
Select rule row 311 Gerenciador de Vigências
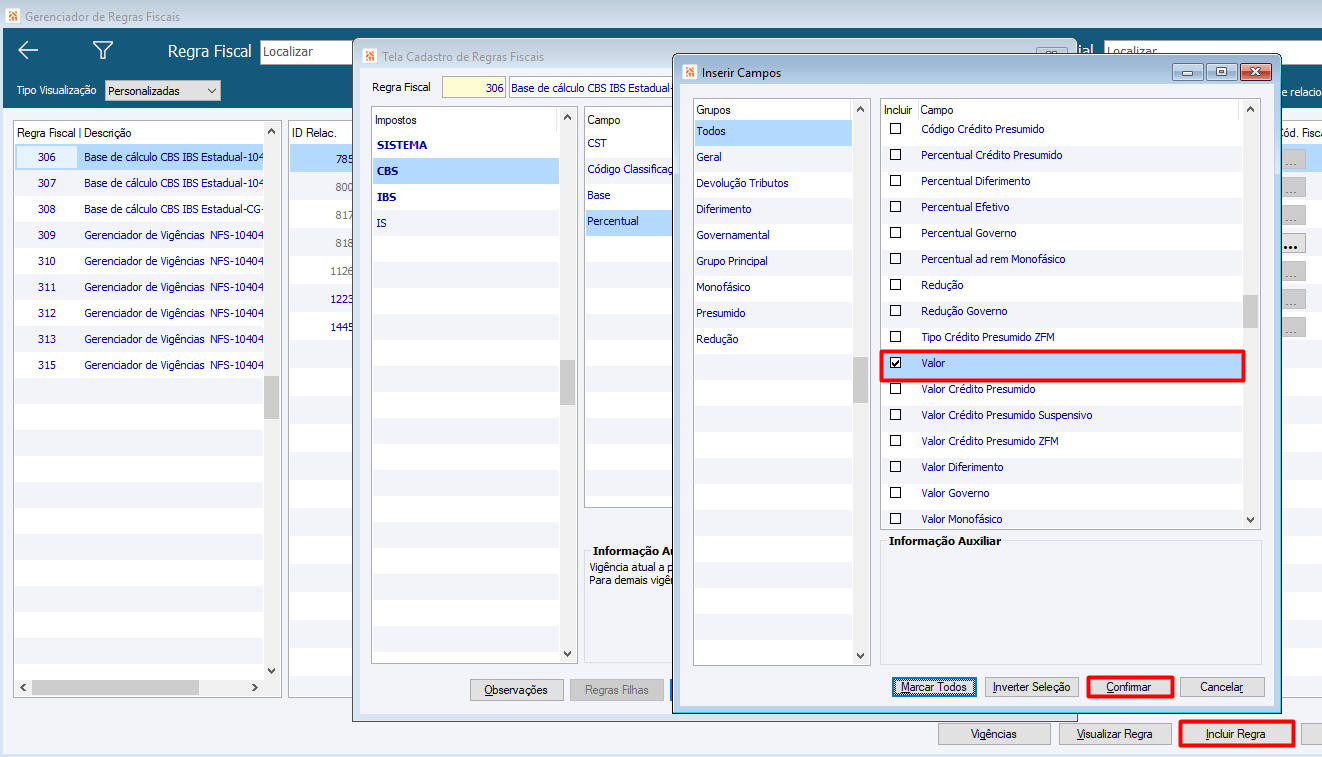[139, 287]
